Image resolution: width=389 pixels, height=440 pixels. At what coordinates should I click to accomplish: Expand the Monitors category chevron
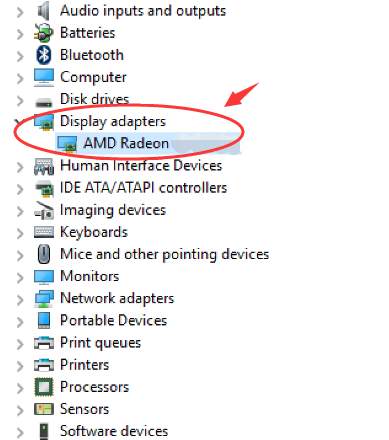20,277
